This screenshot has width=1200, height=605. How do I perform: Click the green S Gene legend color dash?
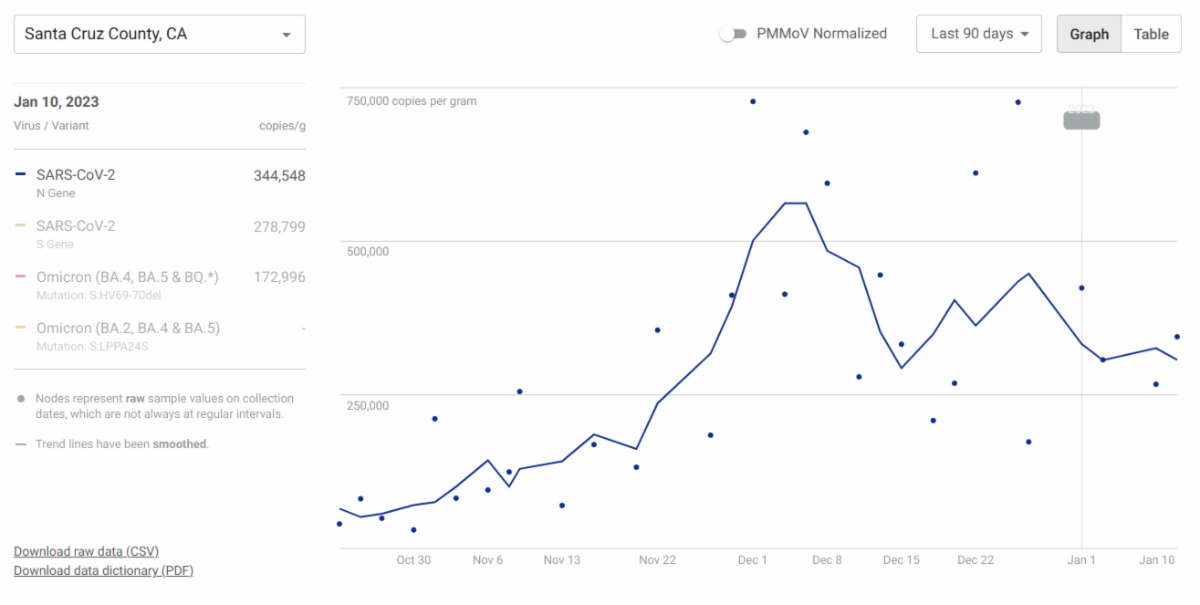(21, 226)
